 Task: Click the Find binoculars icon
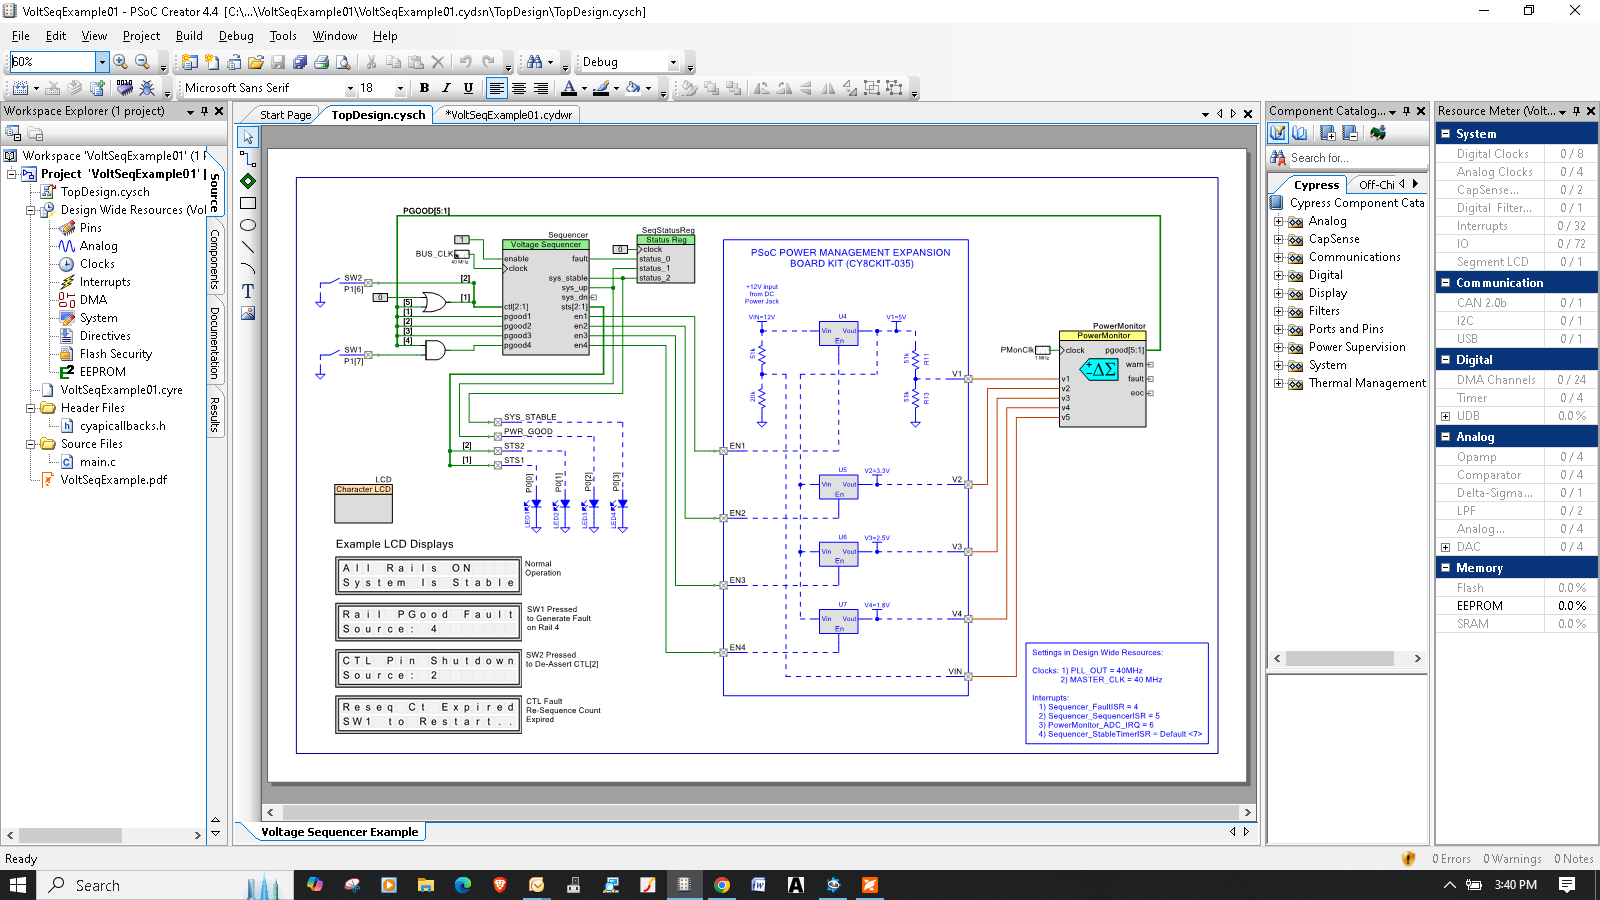[535, 62]
